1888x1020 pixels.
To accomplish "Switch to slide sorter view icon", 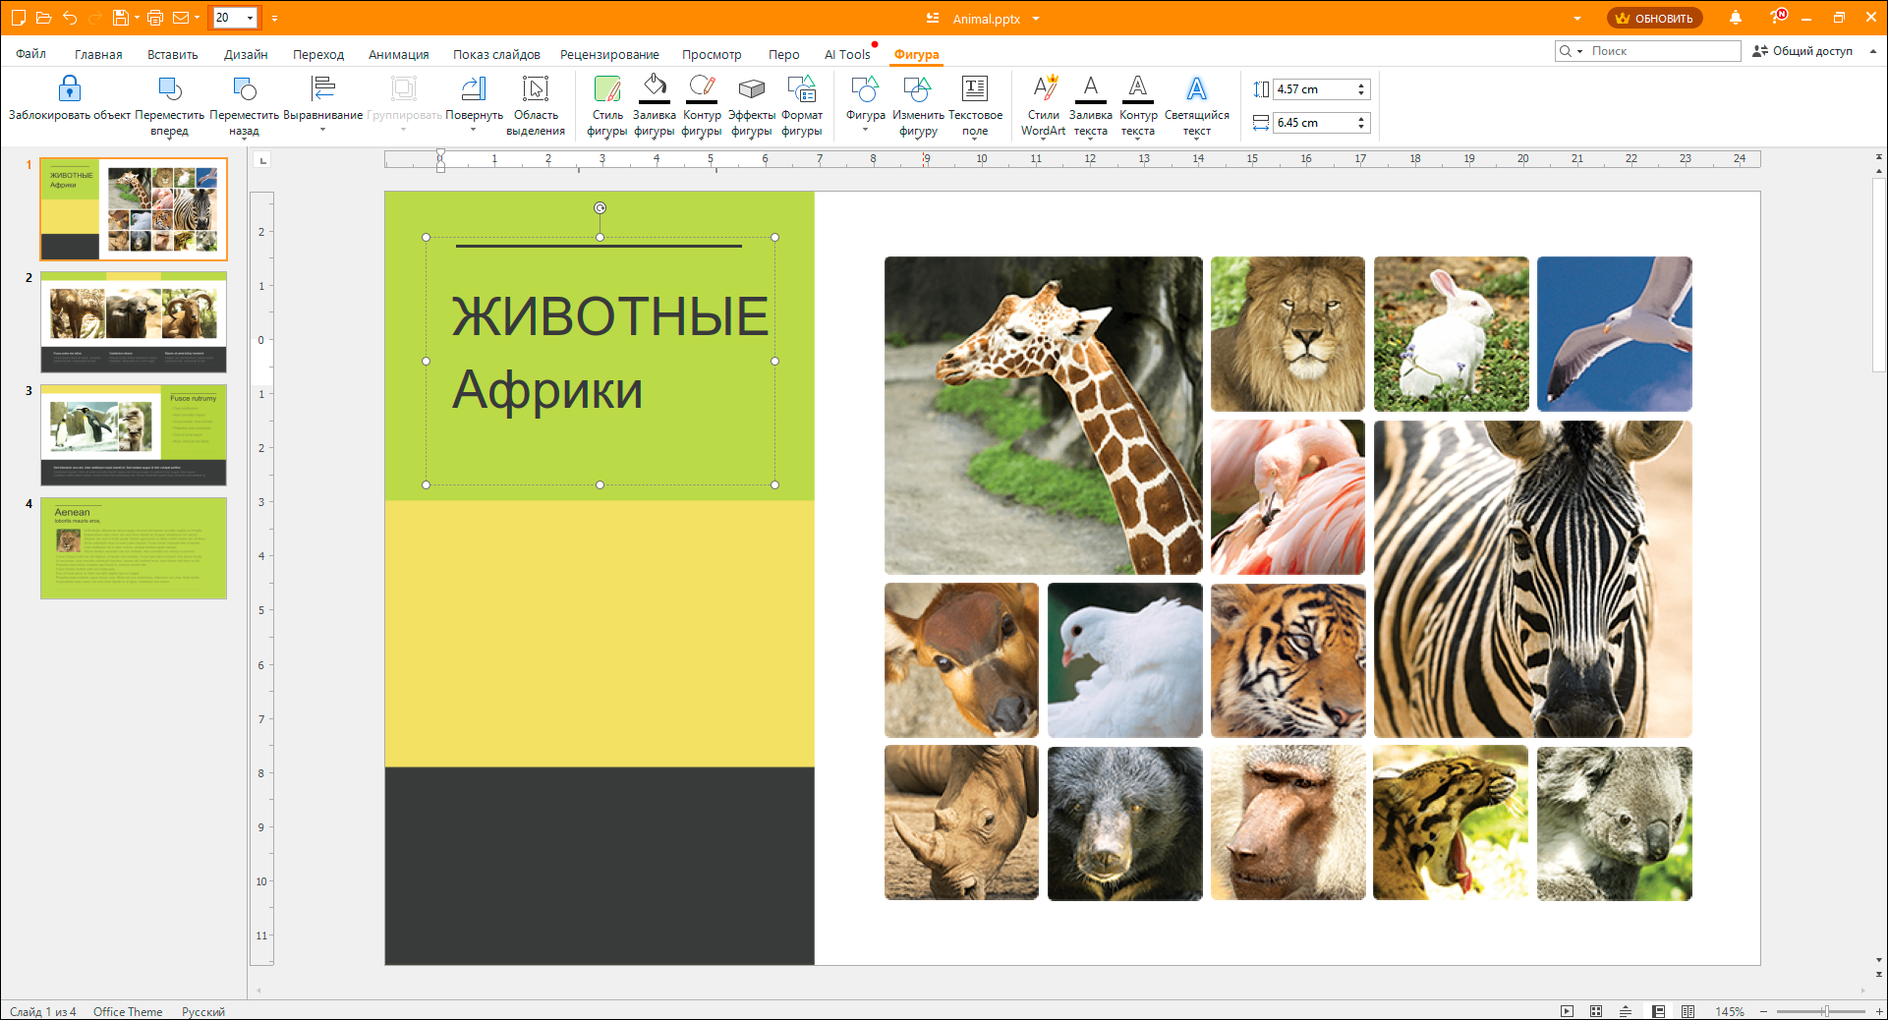I will (1596, 1011).
